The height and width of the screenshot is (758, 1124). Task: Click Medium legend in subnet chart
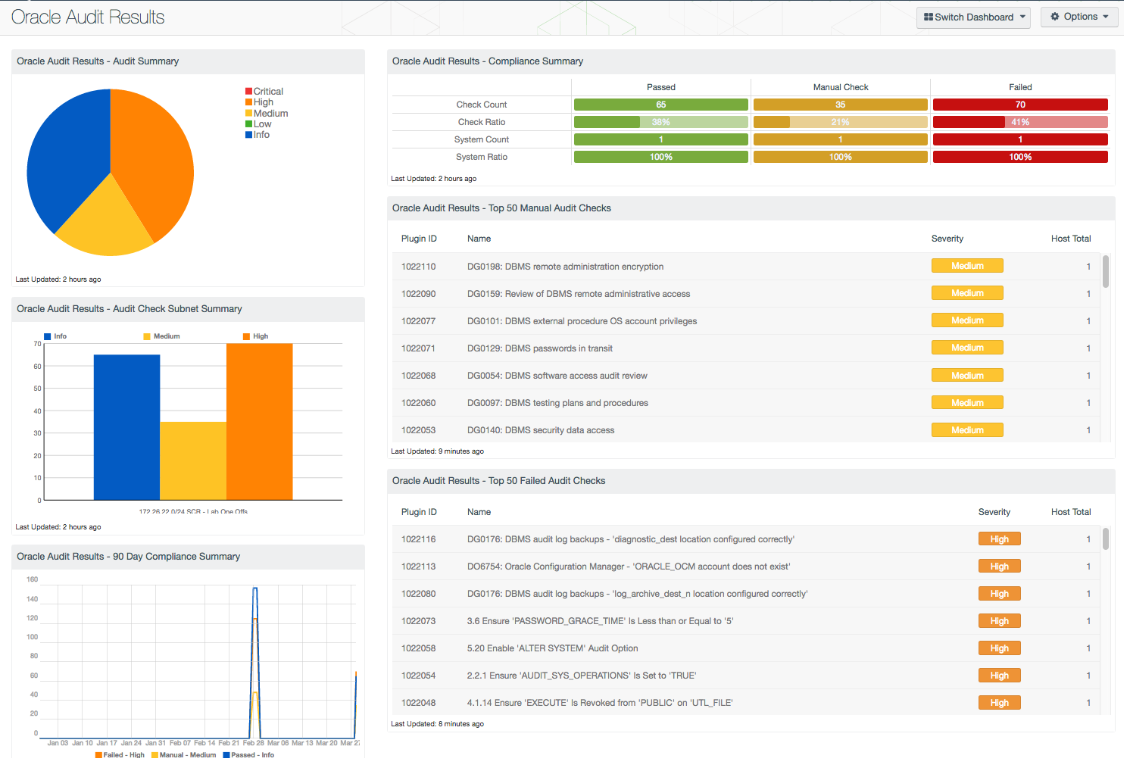[x=161, y=336]
